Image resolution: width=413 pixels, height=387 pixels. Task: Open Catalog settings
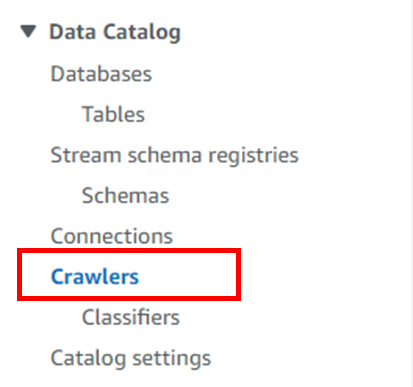pyautogui.click(x=131, y=359)
